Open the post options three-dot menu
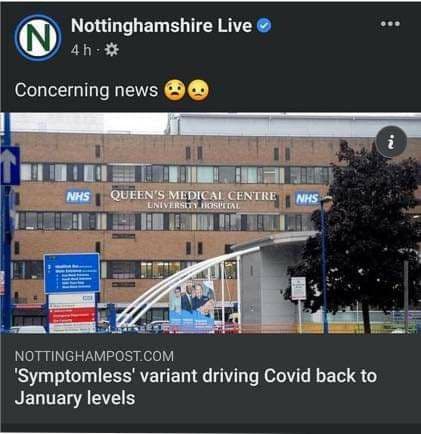This screenshot has width=421, height=434. pos(390,24)
